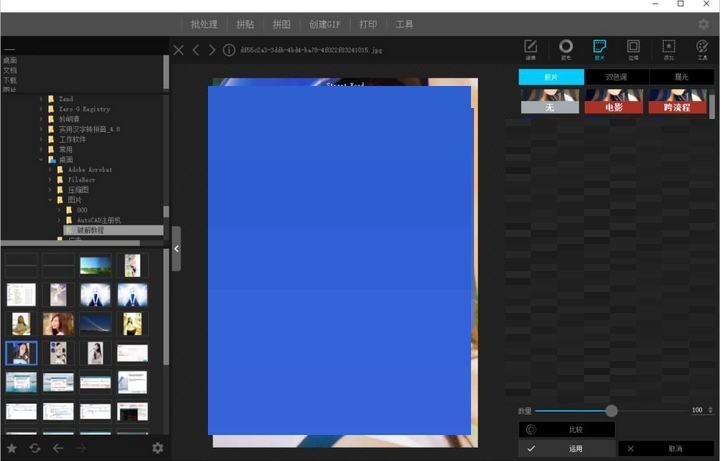Expand the Adobe Acrobat folder
Viewport: 723px width, 461px height.
tap(50, 170)
